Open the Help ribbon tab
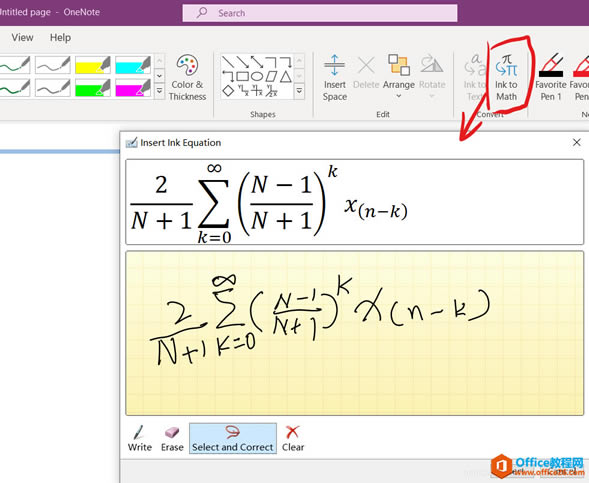The height and width of the screenshot is (483, 589). tap(60, 38)
